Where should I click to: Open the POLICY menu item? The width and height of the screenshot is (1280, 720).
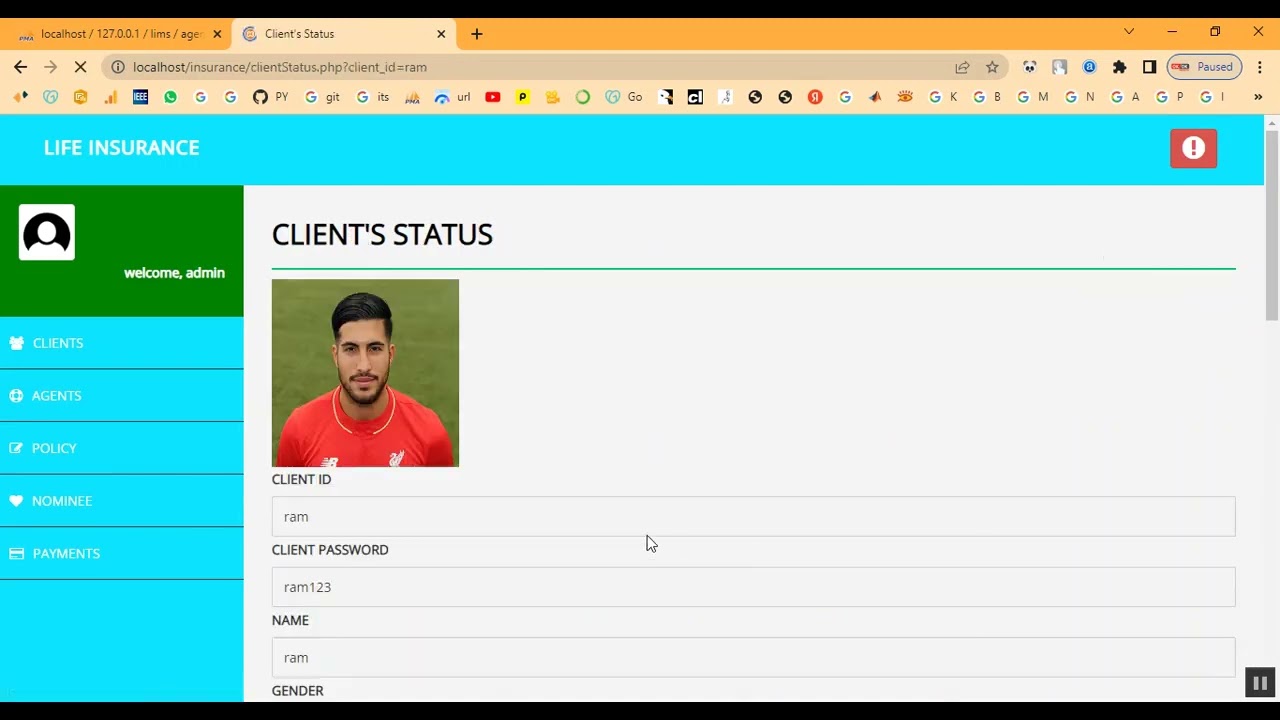[122, 448]
